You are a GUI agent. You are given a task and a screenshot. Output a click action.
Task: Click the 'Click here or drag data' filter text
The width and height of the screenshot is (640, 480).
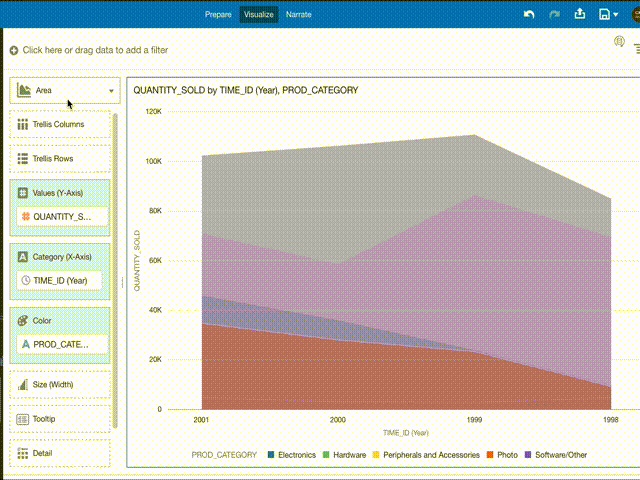[x=95, y=50]
